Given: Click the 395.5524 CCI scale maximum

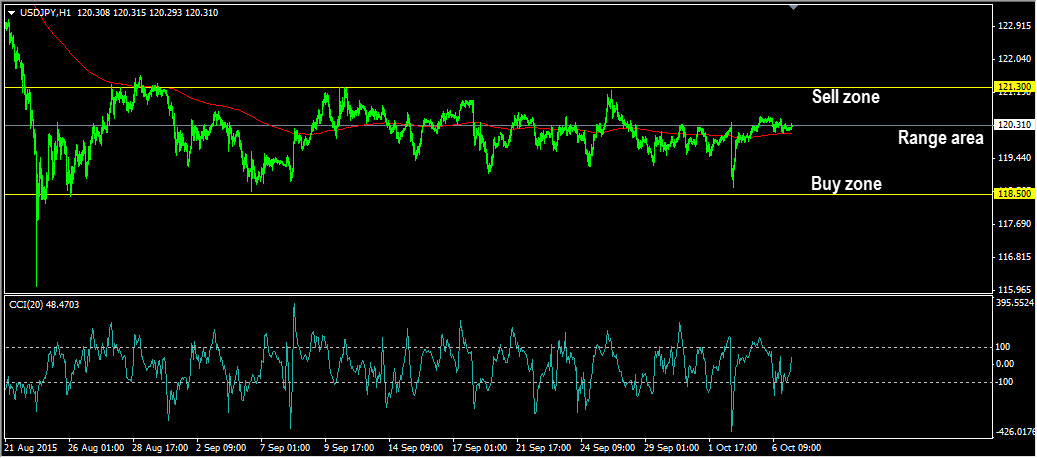Looking at the screenshot, I should pyautogui.click(x=1016, y=301).
